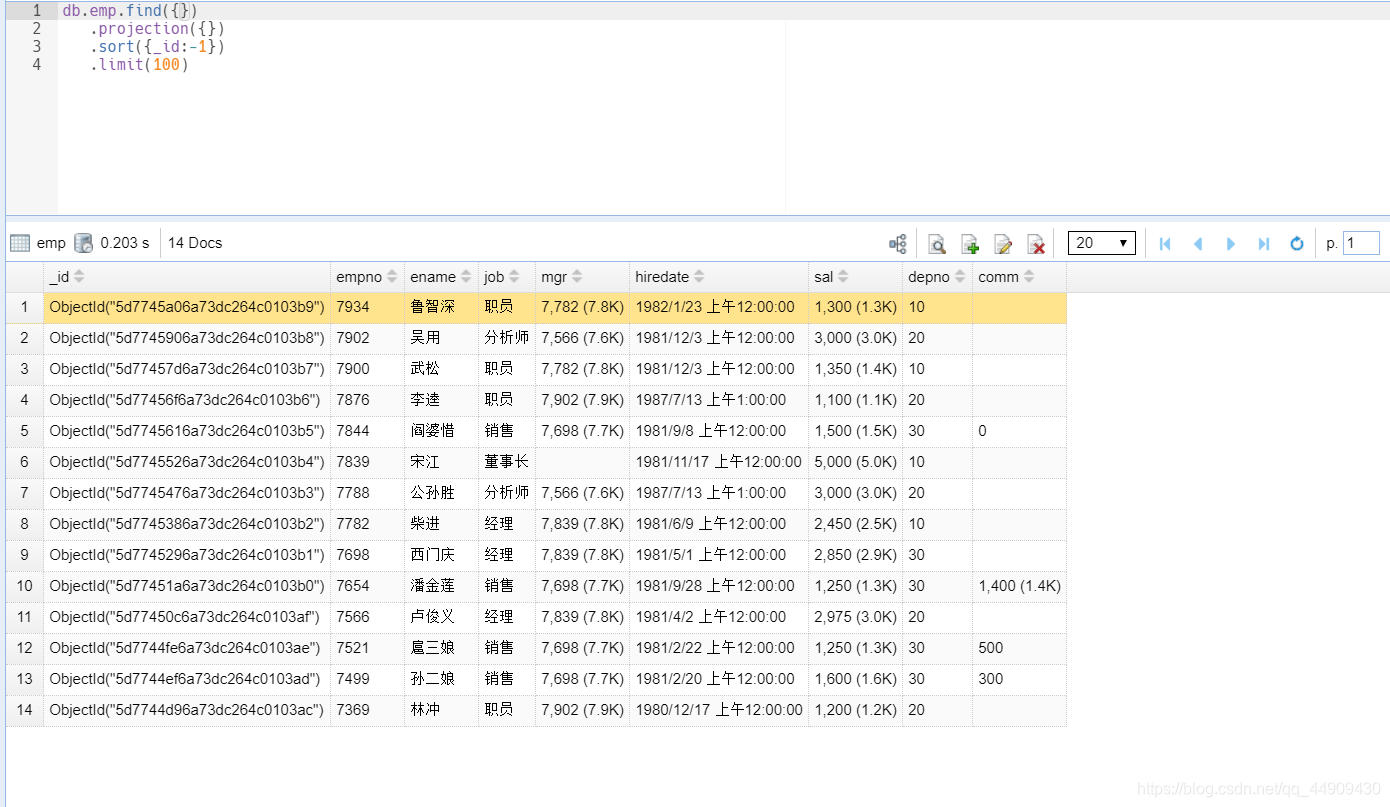
Task: Click comm cell 300
Action: tap(1020, 679)
